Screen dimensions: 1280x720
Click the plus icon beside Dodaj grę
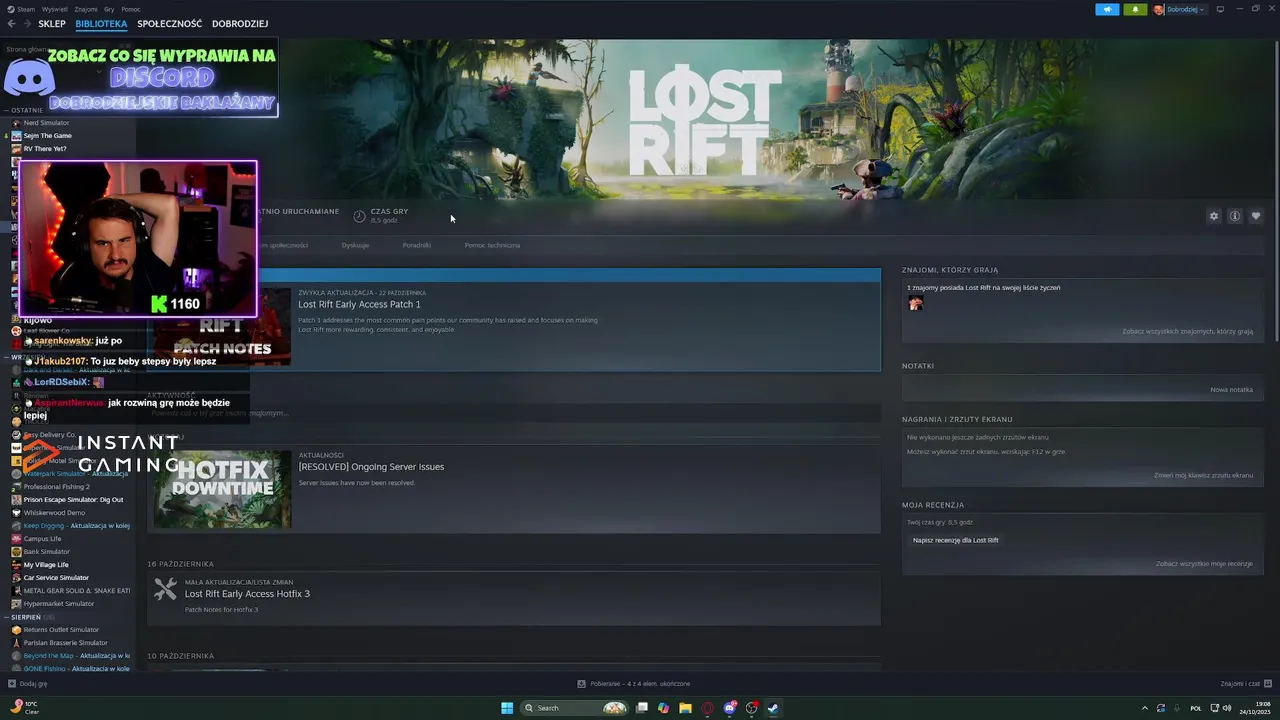(12, 684)
